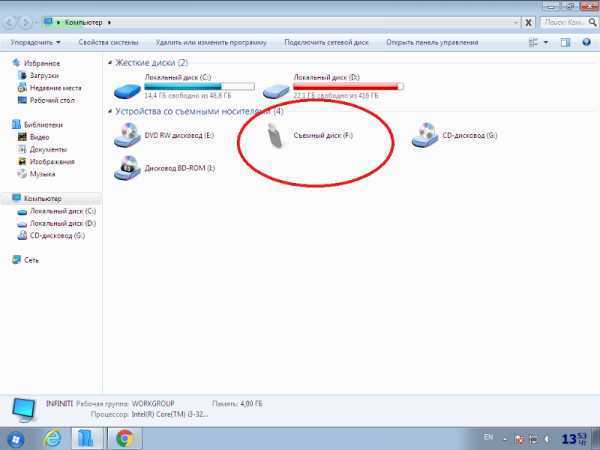Screen dimensions: 600x450
Task: Open Local Disk (D:) in sidebar tree
Action: [63, 223]
